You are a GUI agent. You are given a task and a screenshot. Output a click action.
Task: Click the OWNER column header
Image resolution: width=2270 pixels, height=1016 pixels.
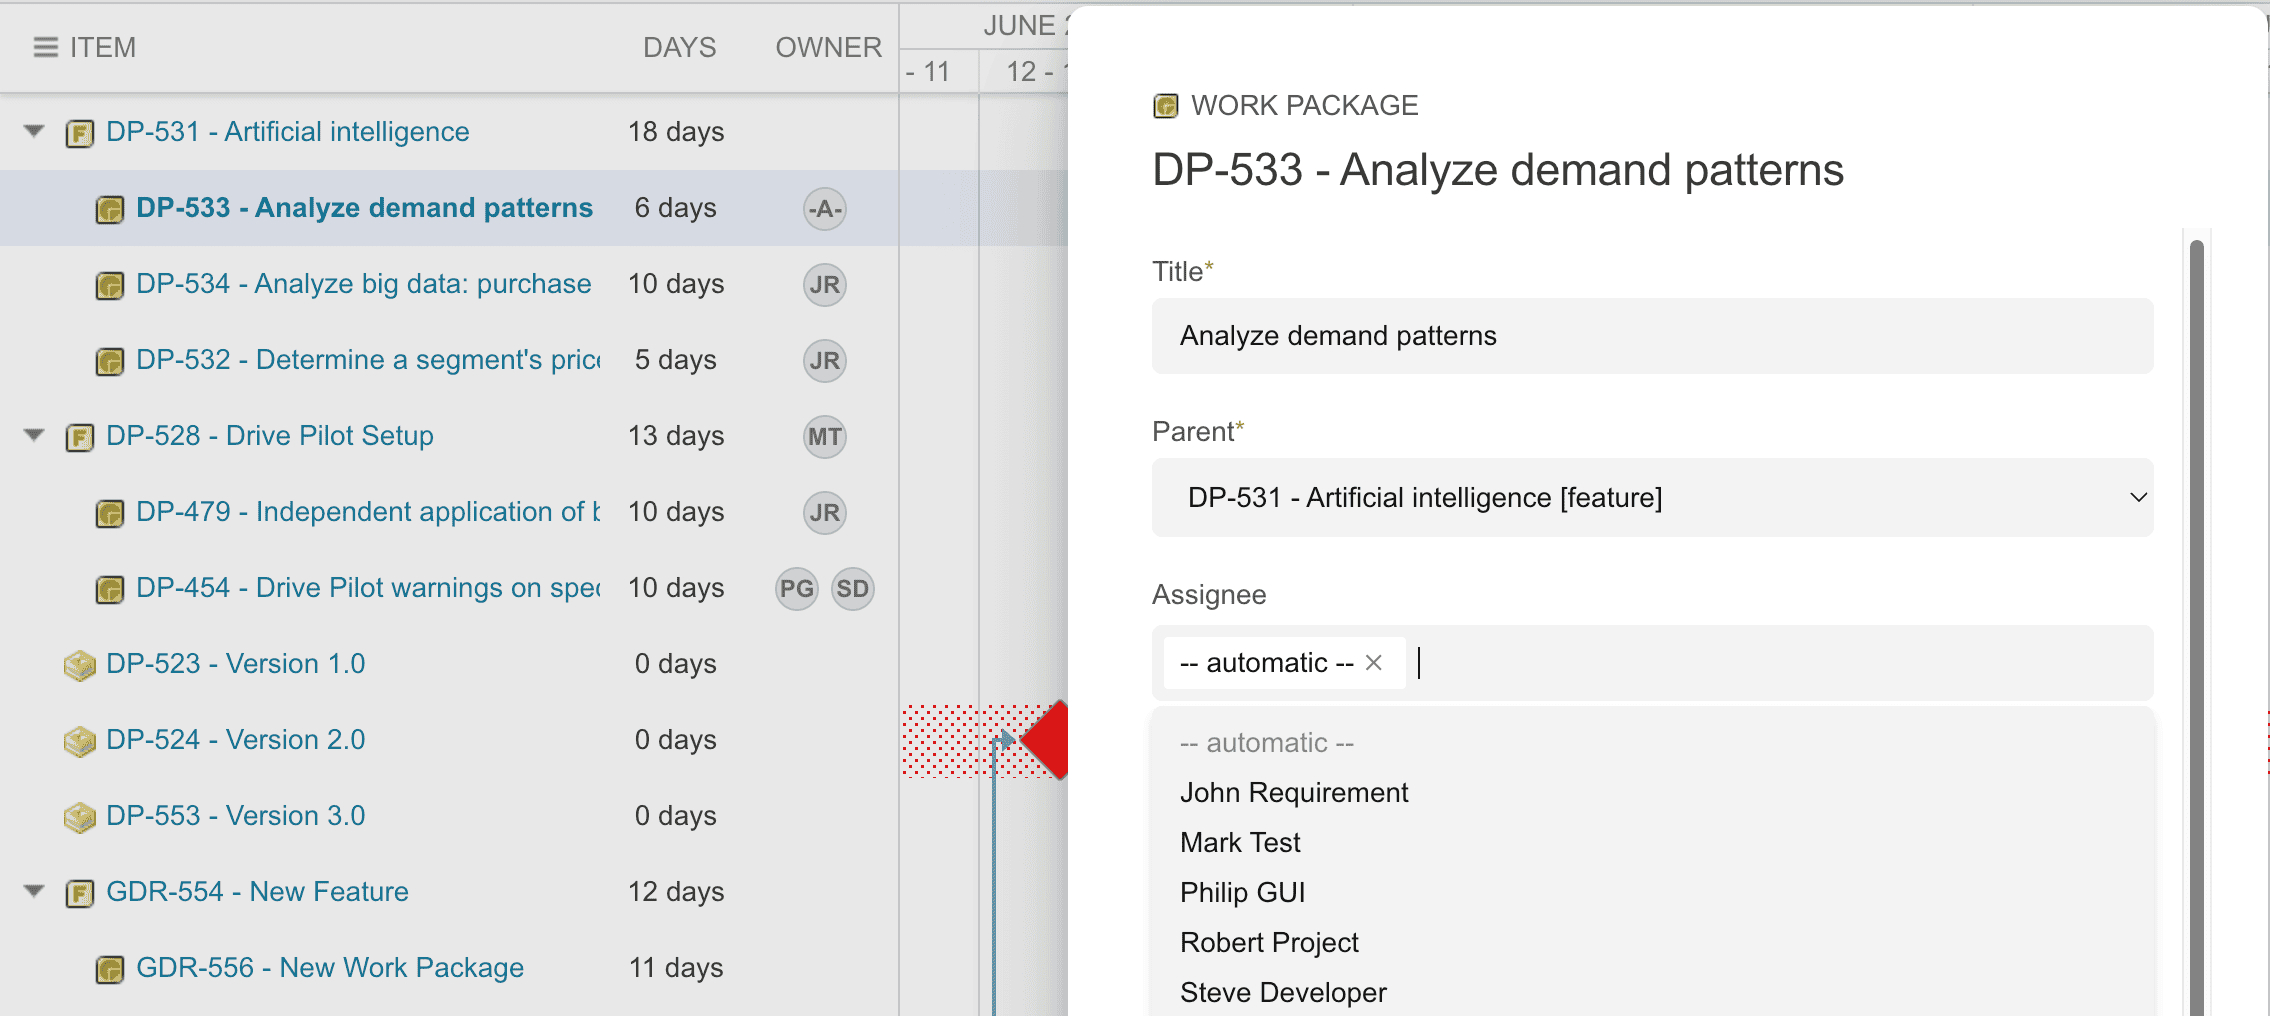point(829,47)
